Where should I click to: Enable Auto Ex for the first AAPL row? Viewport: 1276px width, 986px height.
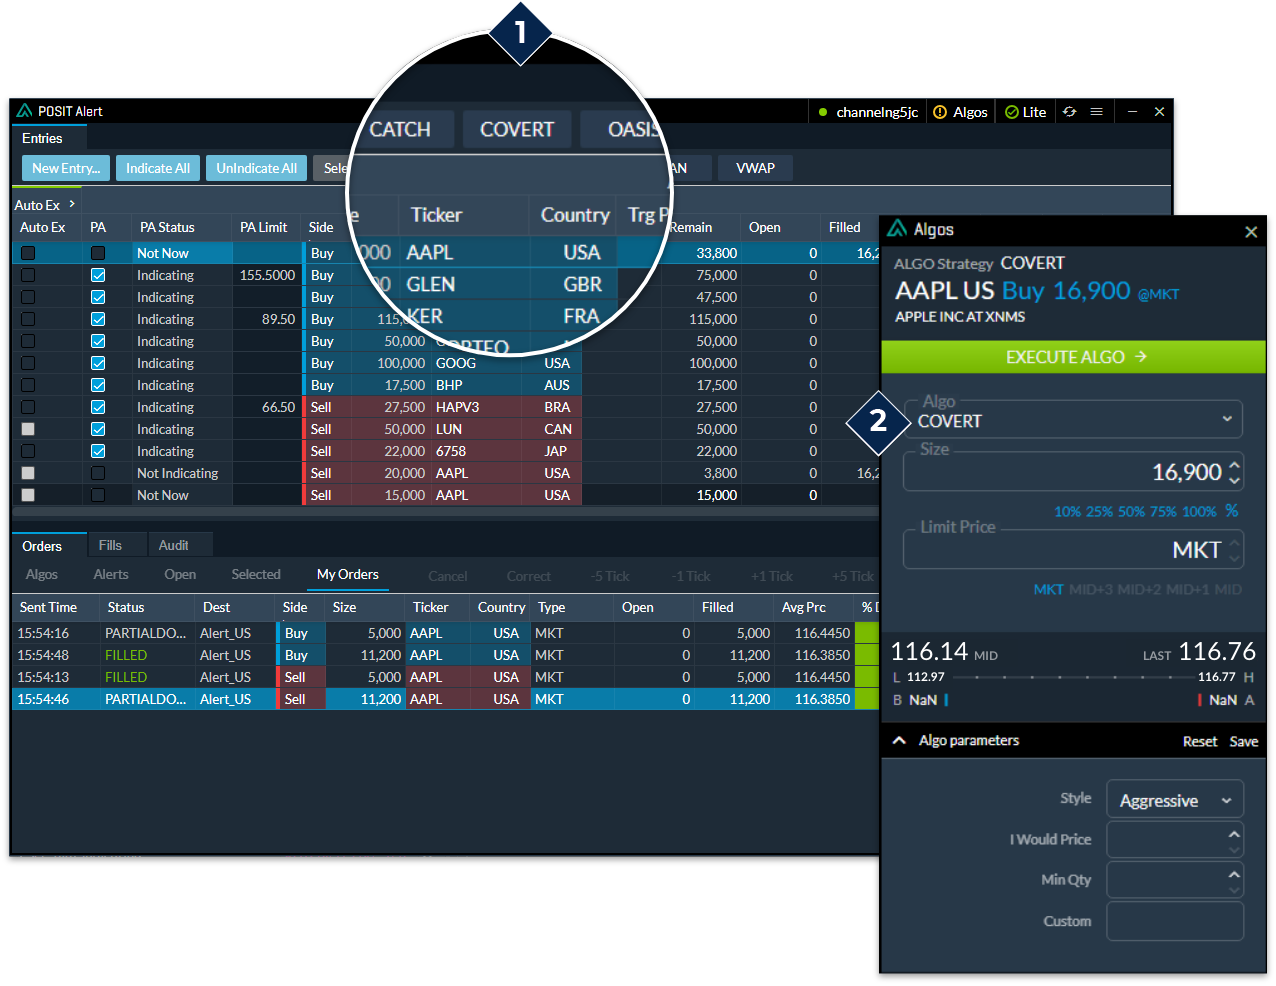click(29, 253)
